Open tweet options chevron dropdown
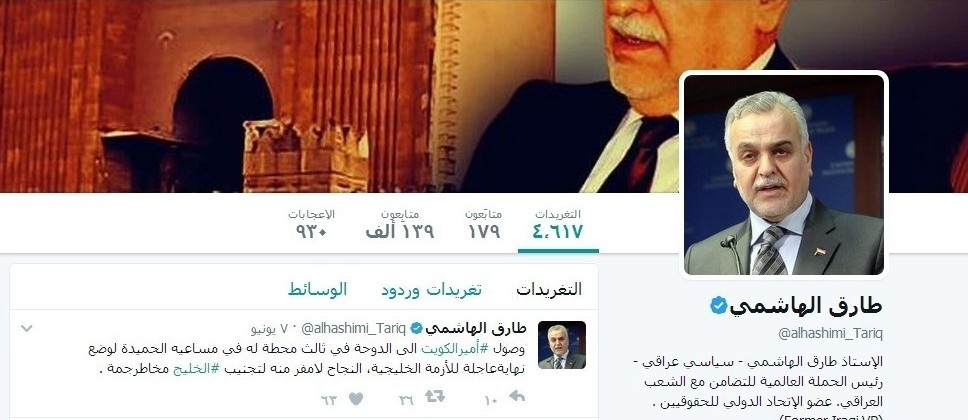This screenshot has width=968, height=420. (x=27, y=328)
